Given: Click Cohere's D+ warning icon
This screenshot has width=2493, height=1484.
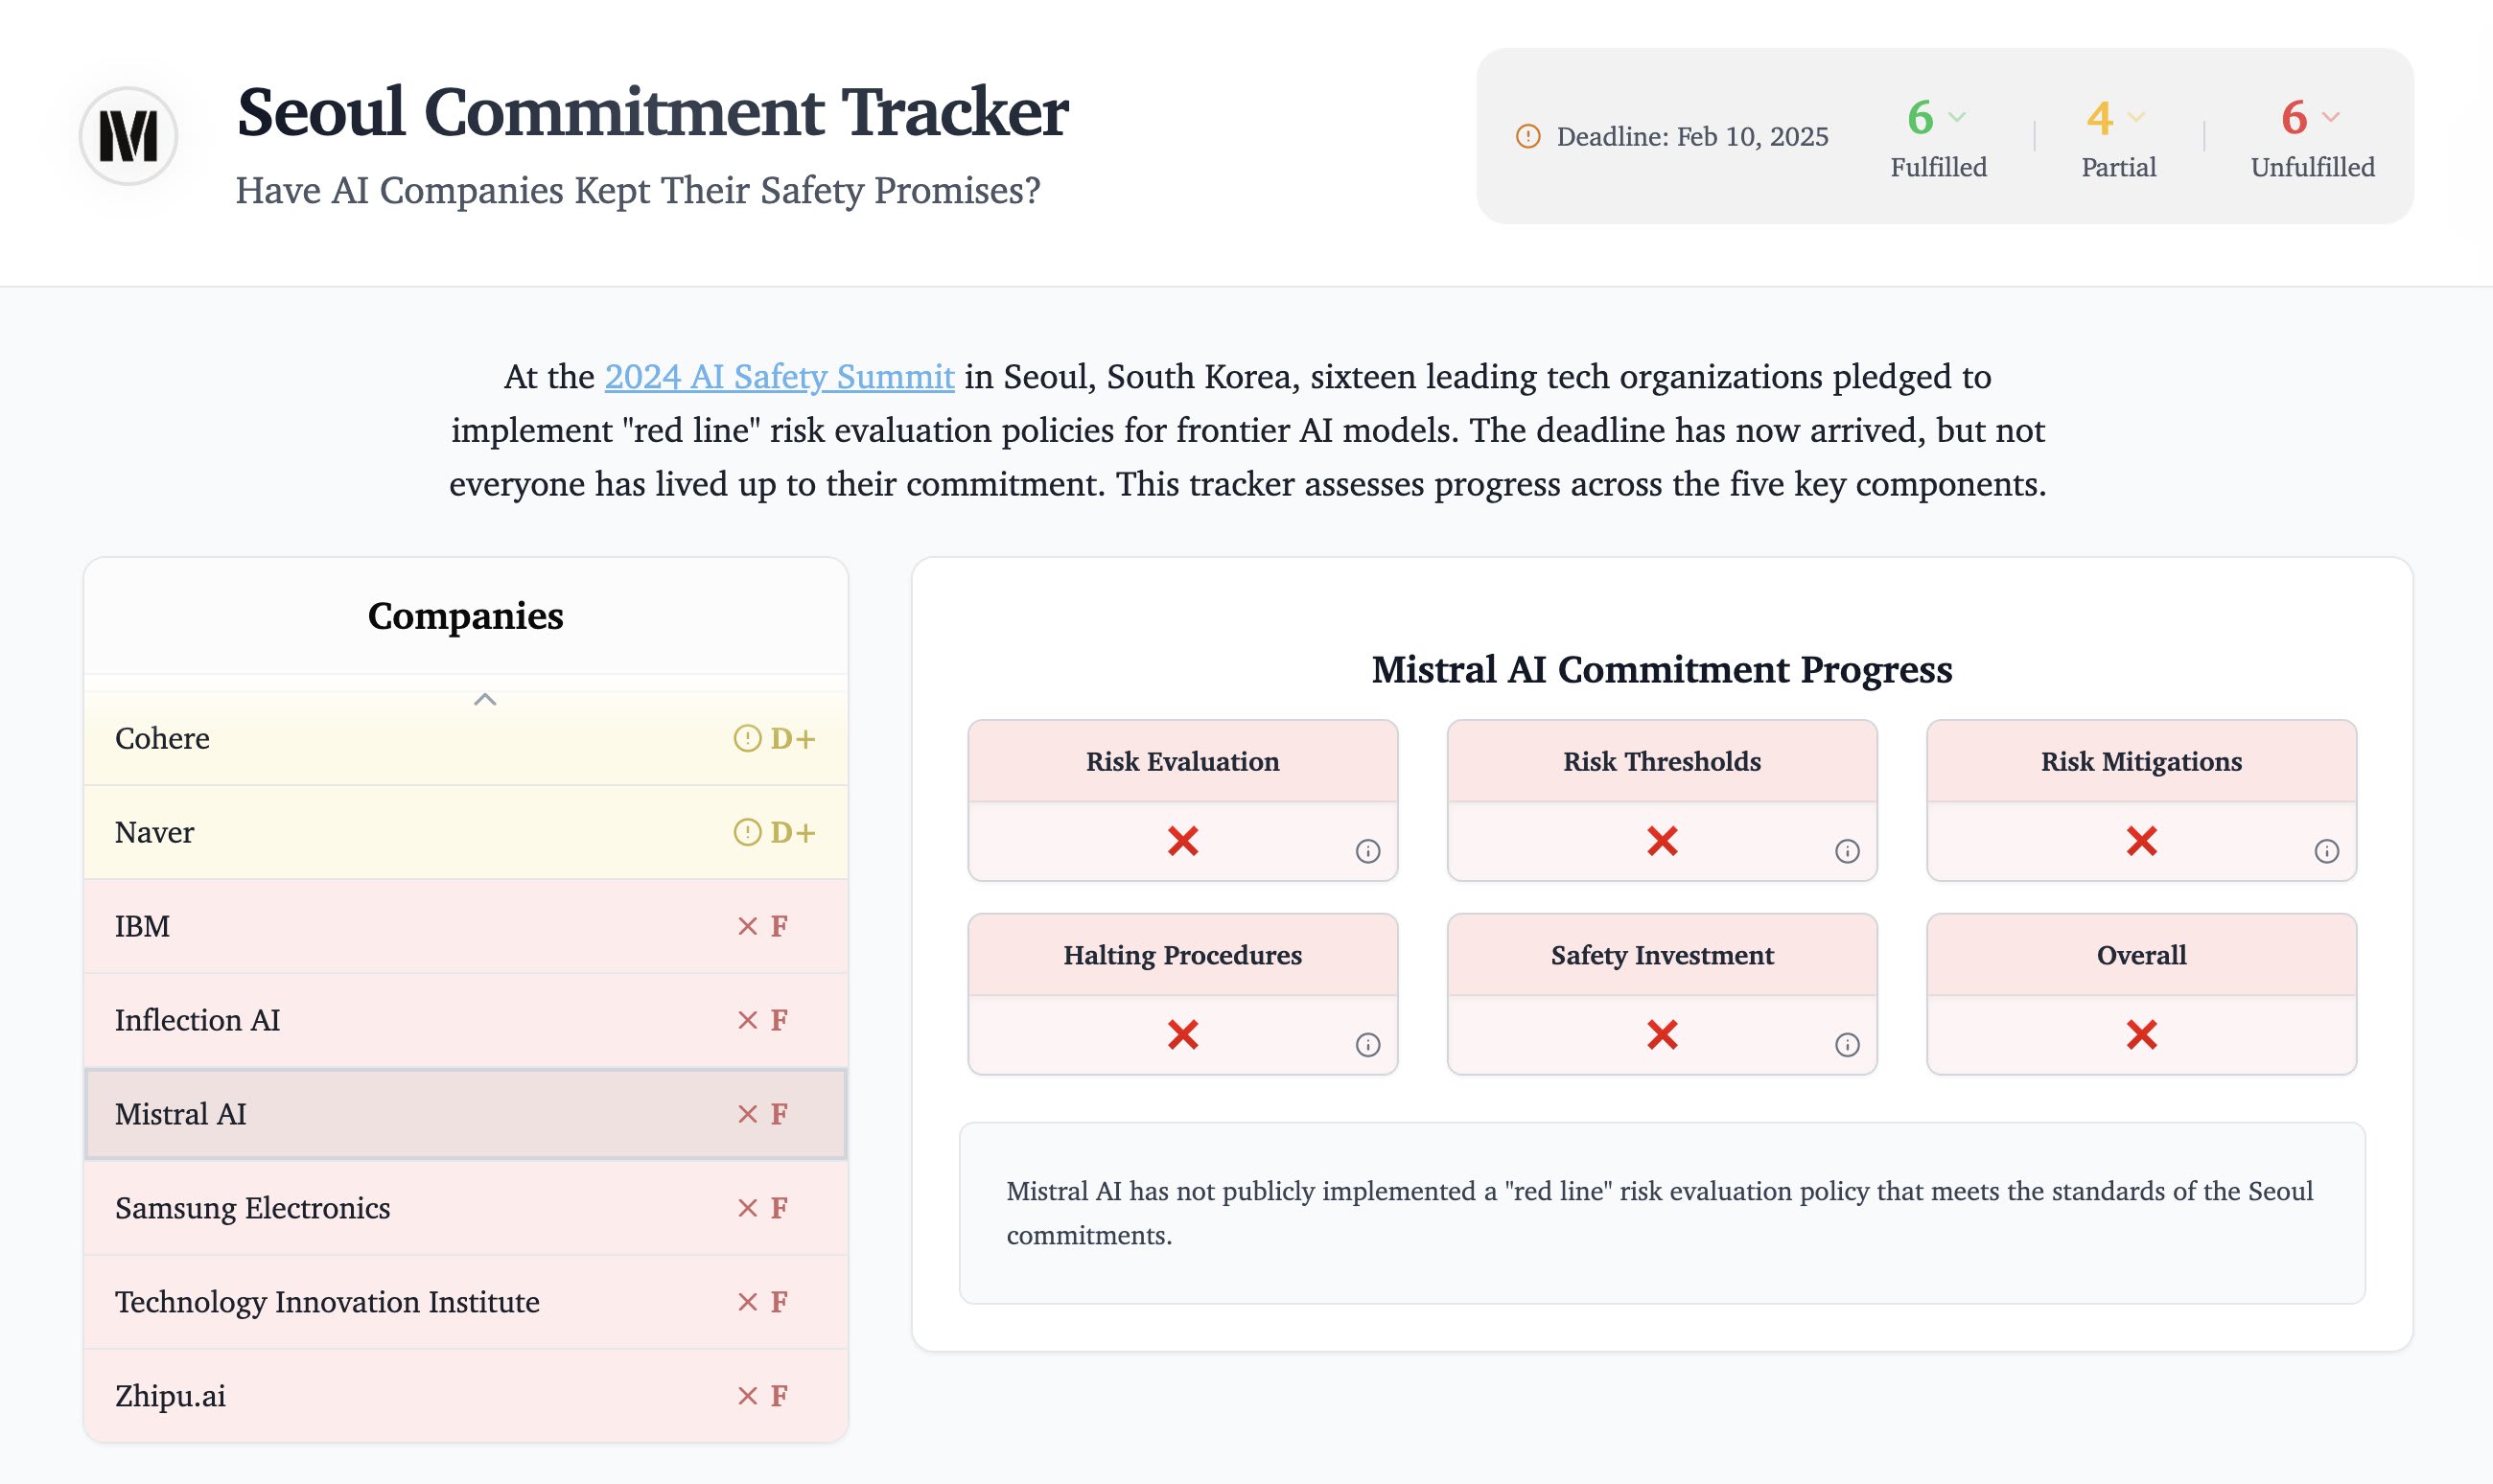Looking at the screenshot, I should pyautogui.click(x=747, y=738).
